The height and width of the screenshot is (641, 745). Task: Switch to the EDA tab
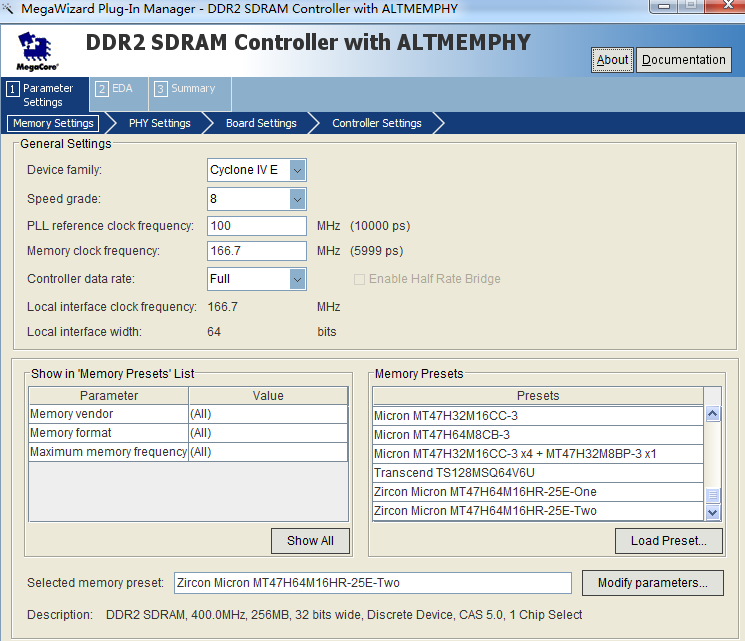118,94
